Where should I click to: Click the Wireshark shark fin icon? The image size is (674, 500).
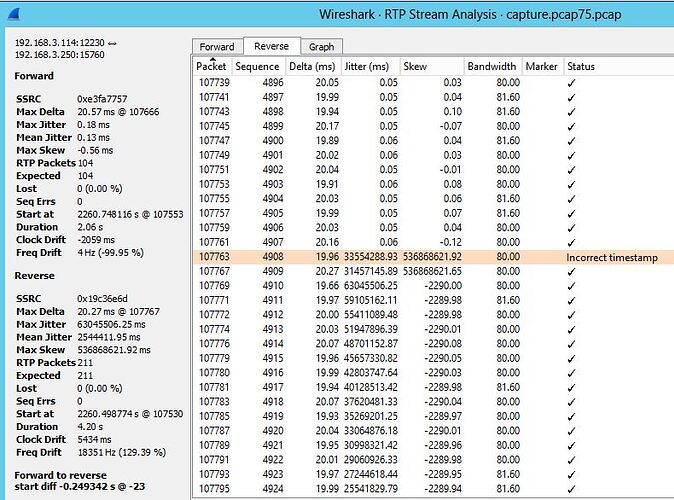pyautogui.click(x=14, y=15)
